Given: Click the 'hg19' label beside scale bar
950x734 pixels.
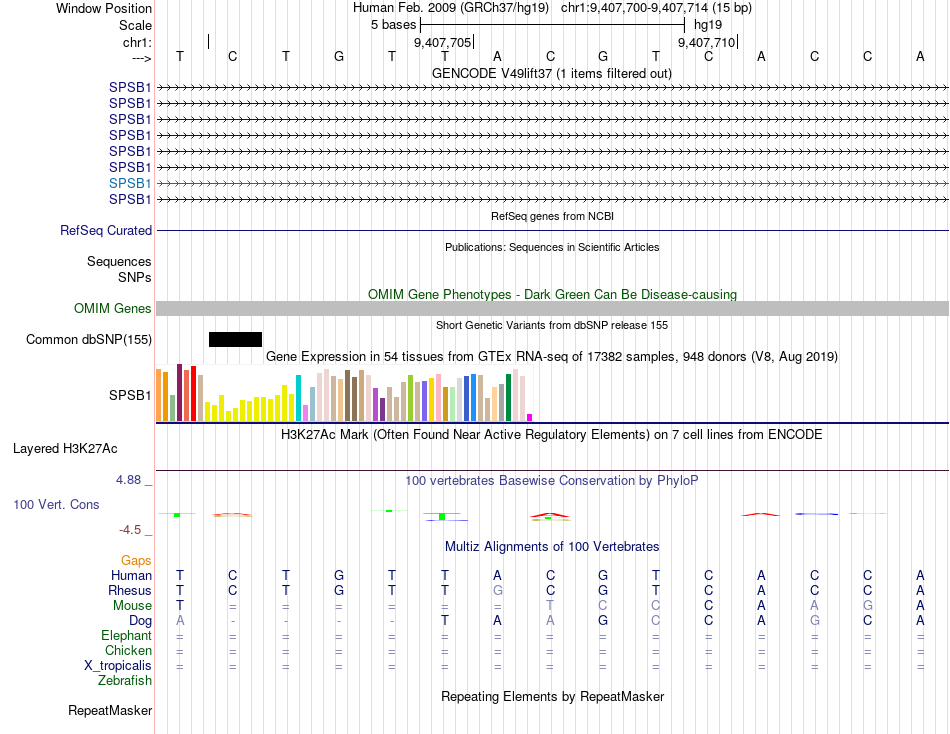Looking at the screenshot, I should (708, 25).
